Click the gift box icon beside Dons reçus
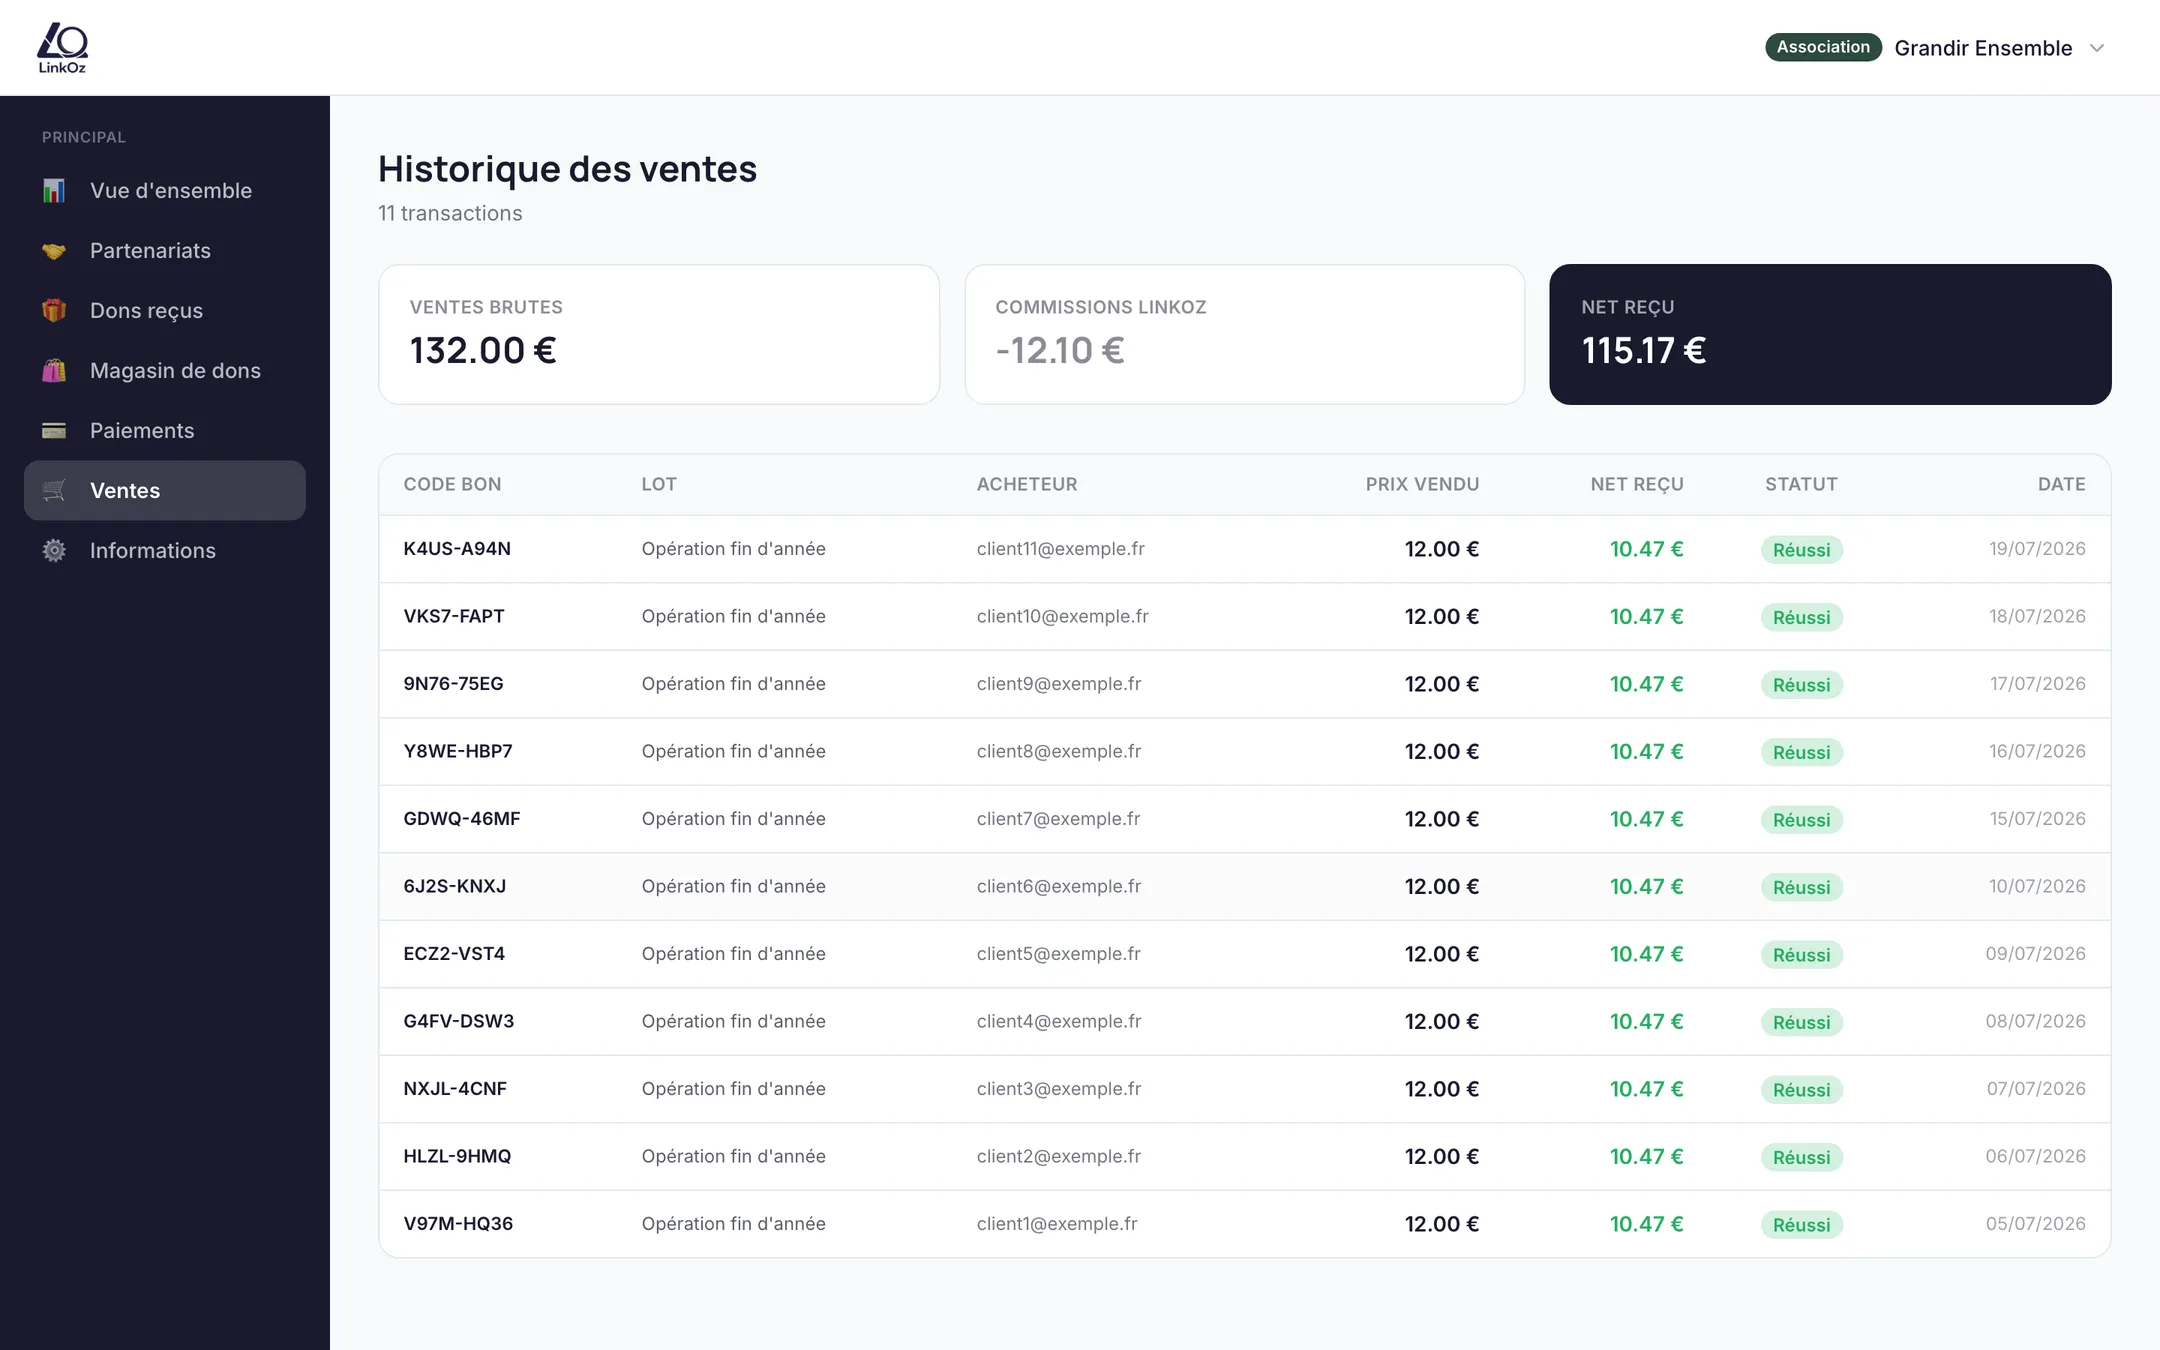 click(54, 310)
